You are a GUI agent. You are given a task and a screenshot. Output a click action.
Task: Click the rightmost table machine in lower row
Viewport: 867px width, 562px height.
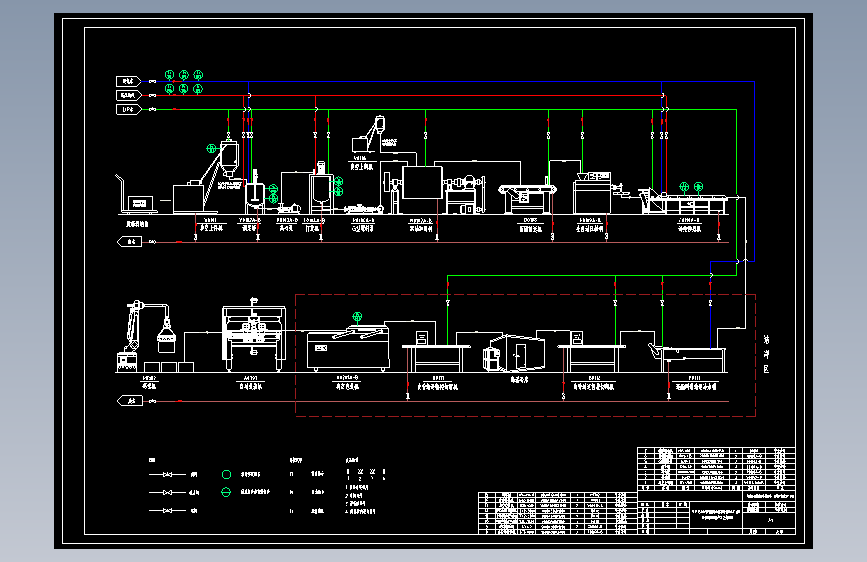[687, 357]
